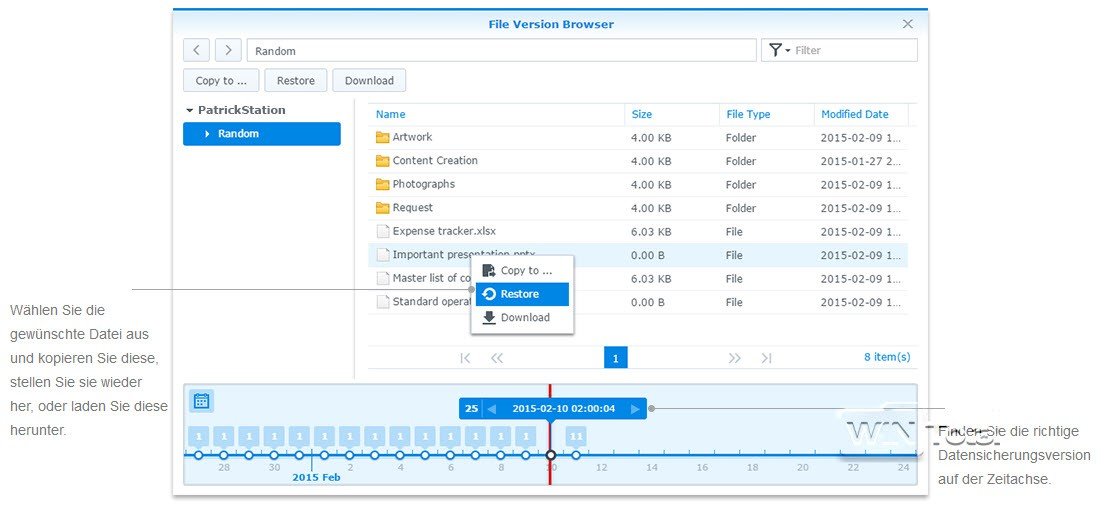
Task: Choose Copy to ... in context menu
Action: click(x=522, y=270)
